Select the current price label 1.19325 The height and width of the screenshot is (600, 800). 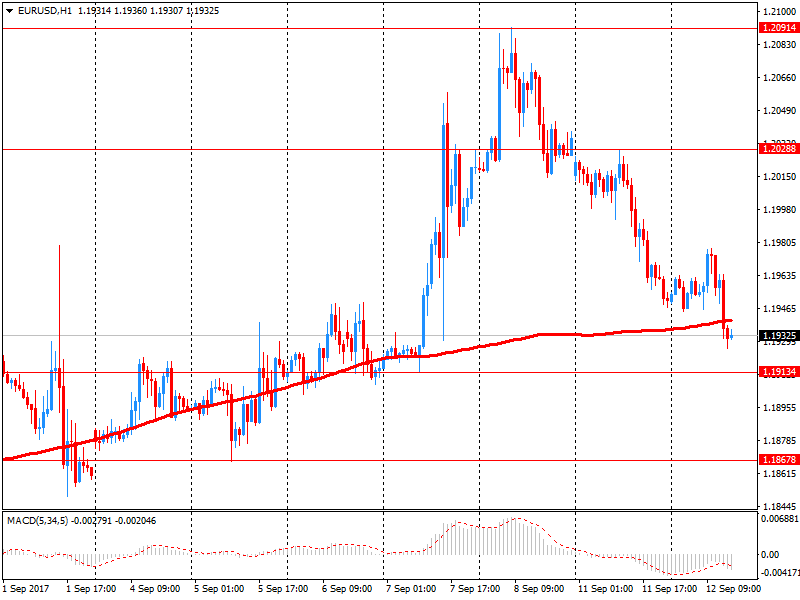click(779, 335)
